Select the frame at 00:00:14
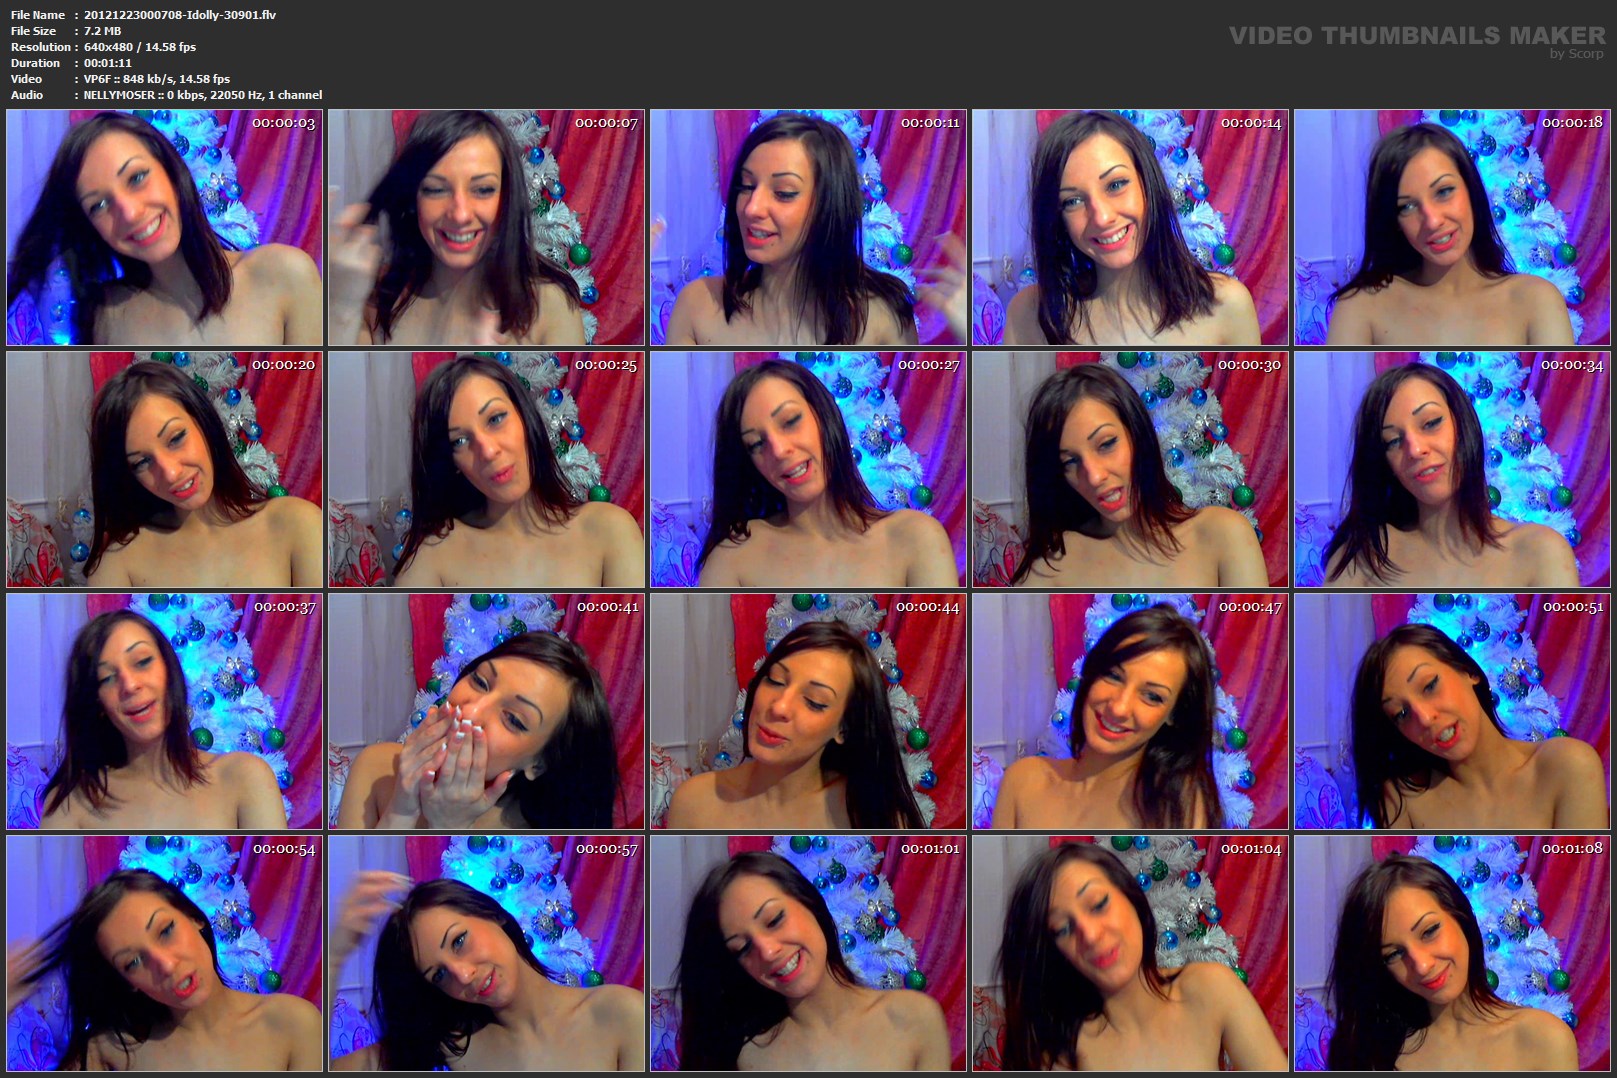 coord(1131,228)
